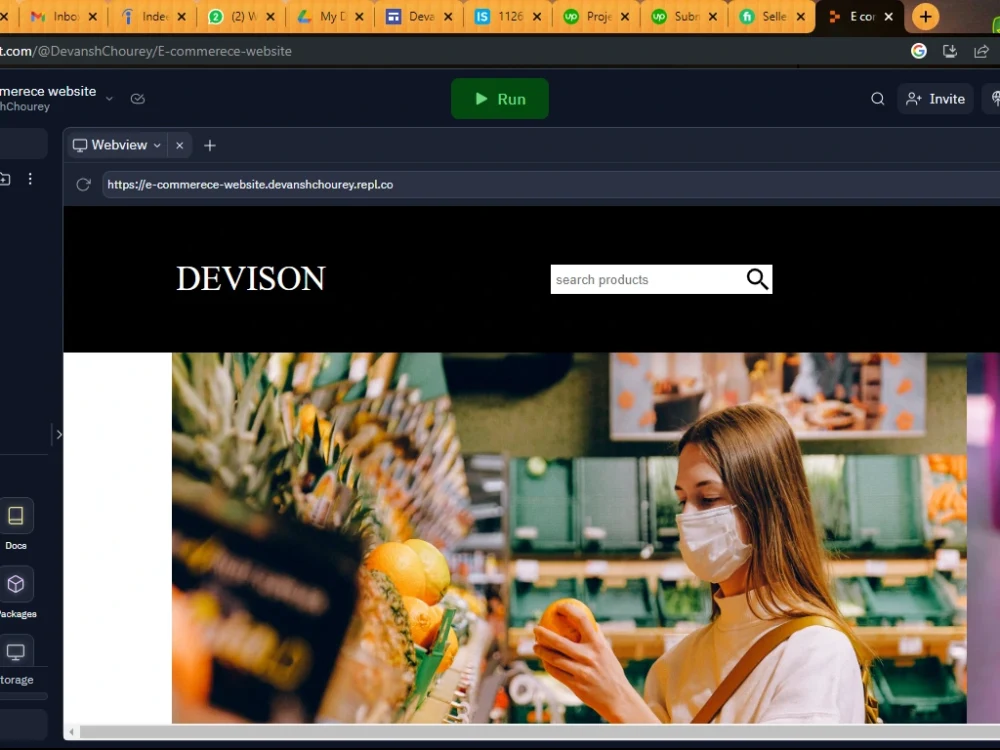This screenshot has height=750, width=1000.
Task: Close the WhatsApp browser tab
Action: [270, 17]
